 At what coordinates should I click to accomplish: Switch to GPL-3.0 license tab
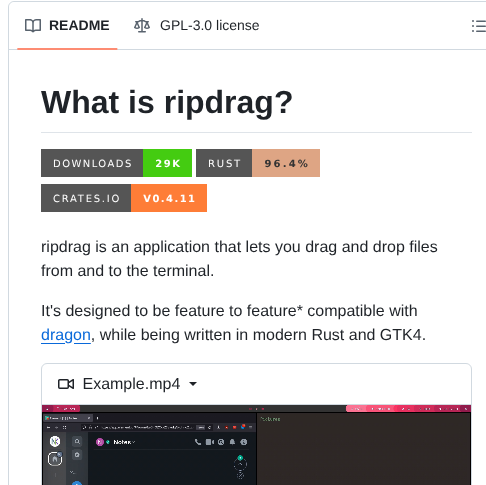tap(196, 26)
